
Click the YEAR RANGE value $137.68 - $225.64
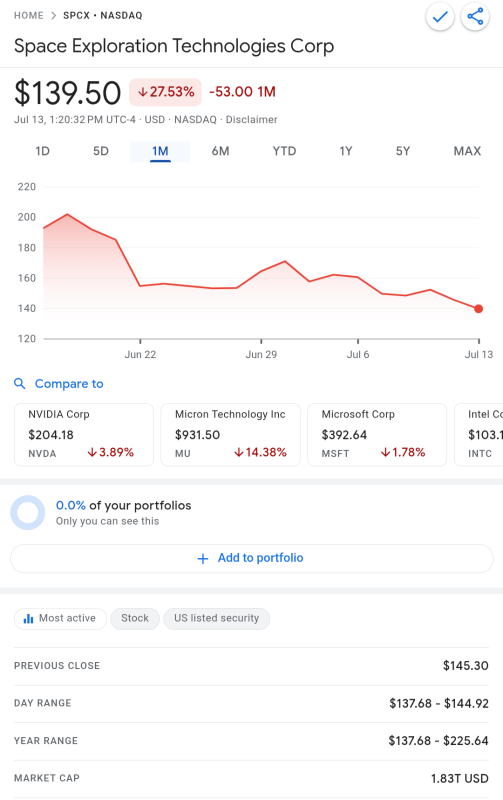(438, 741)
